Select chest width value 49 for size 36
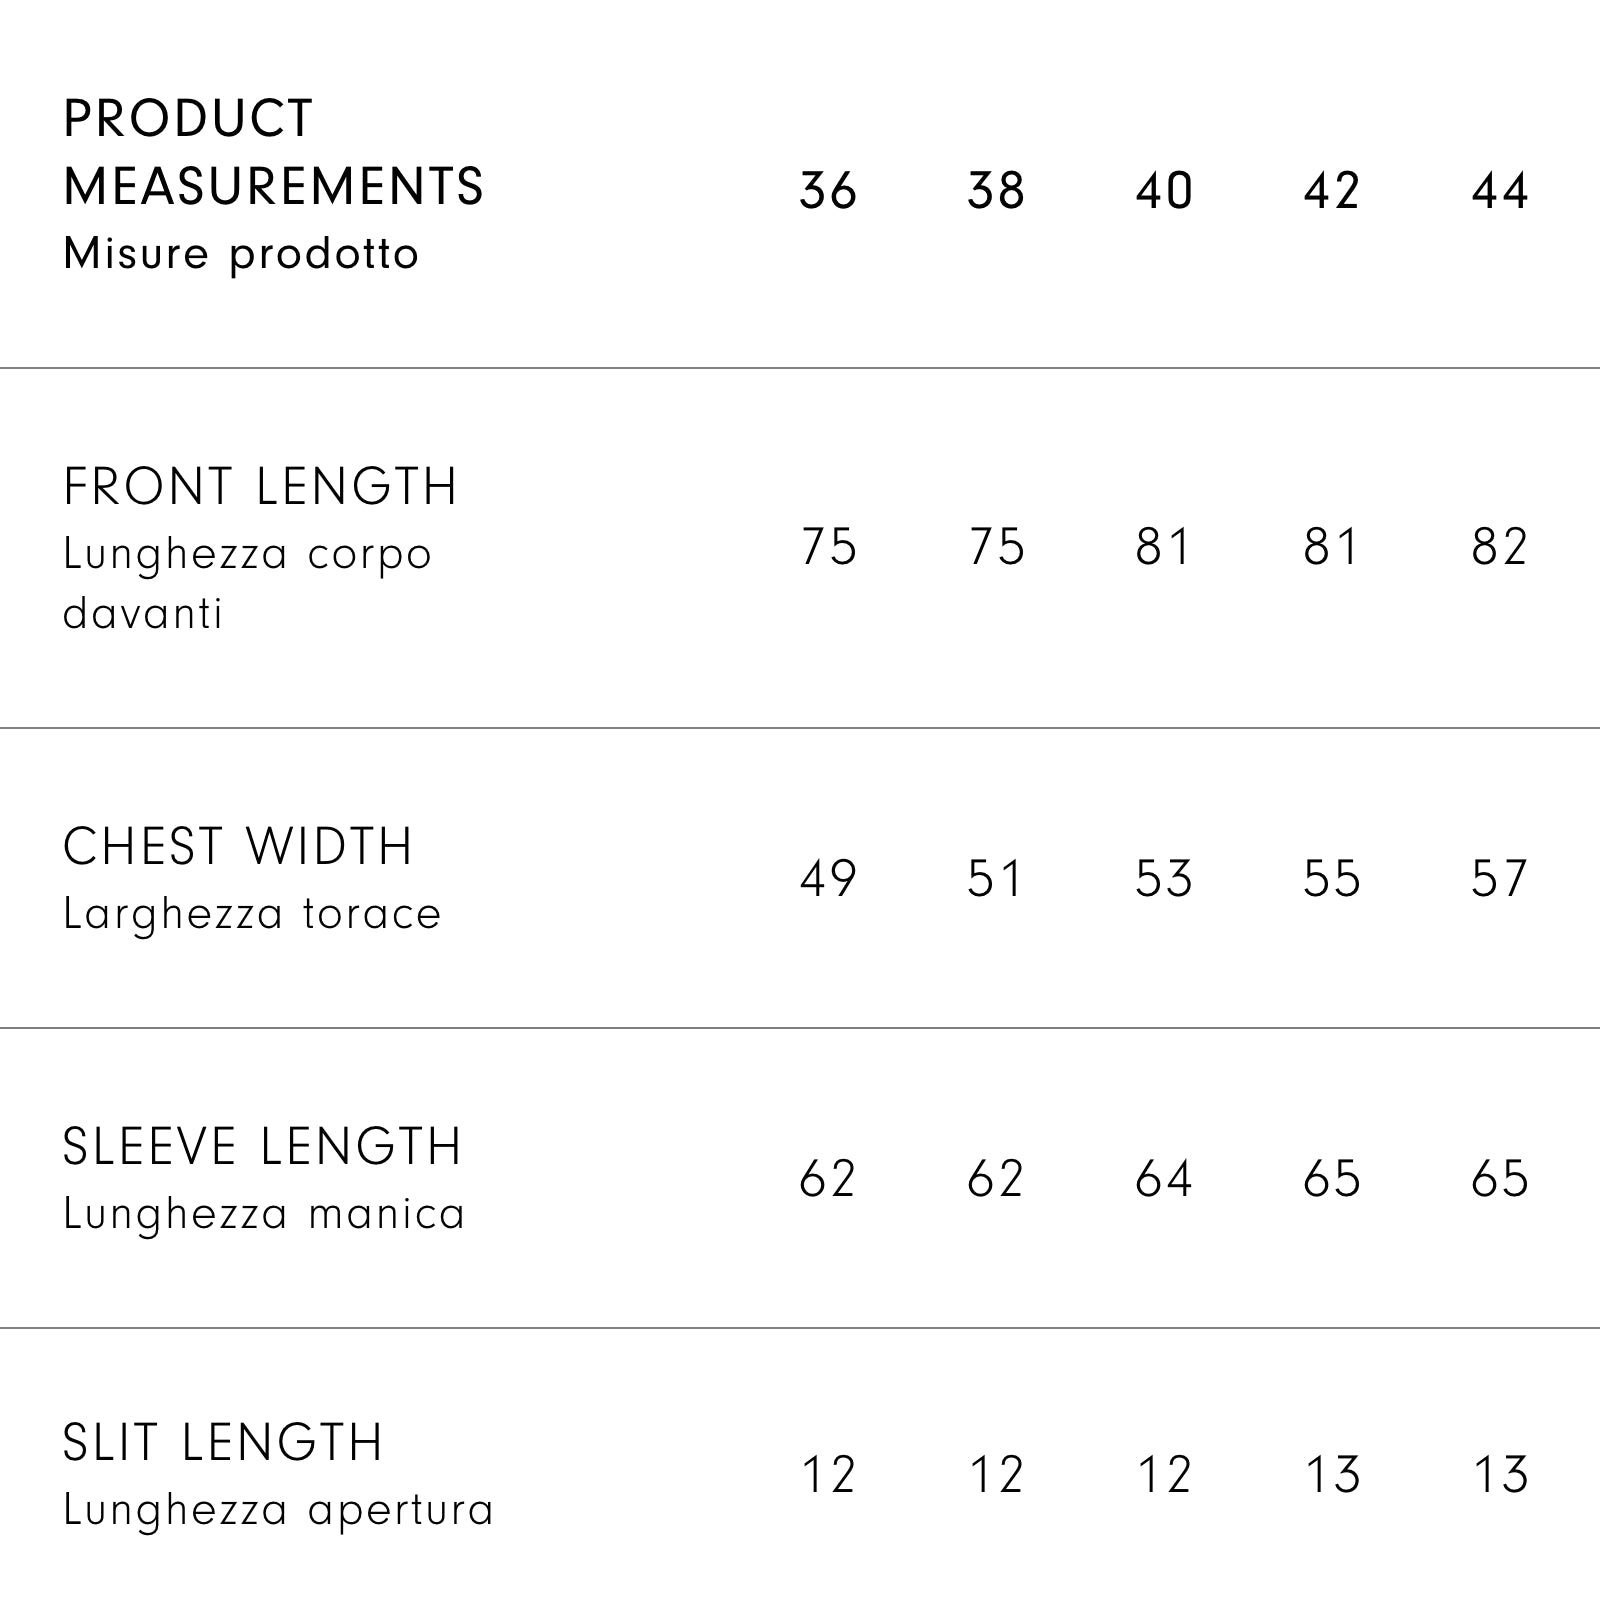The image size is (1600, 1624). click(x=828, y=879)
